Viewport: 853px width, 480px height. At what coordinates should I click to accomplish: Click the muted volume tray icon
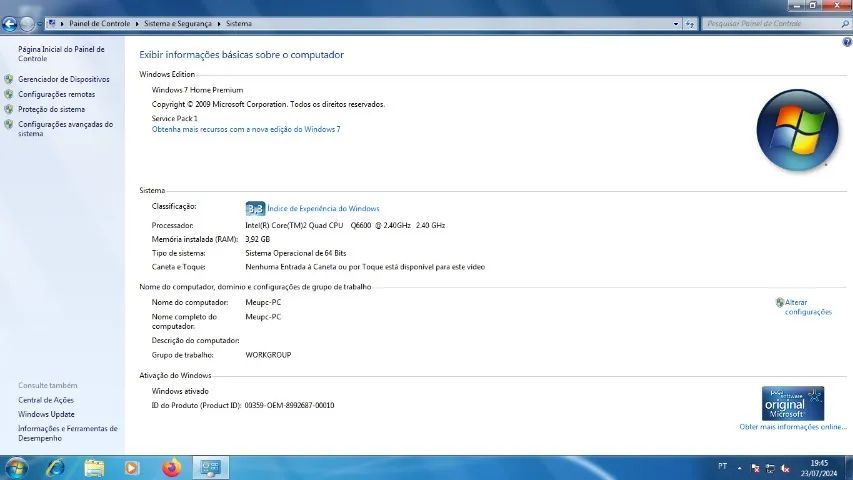point(785,468)
